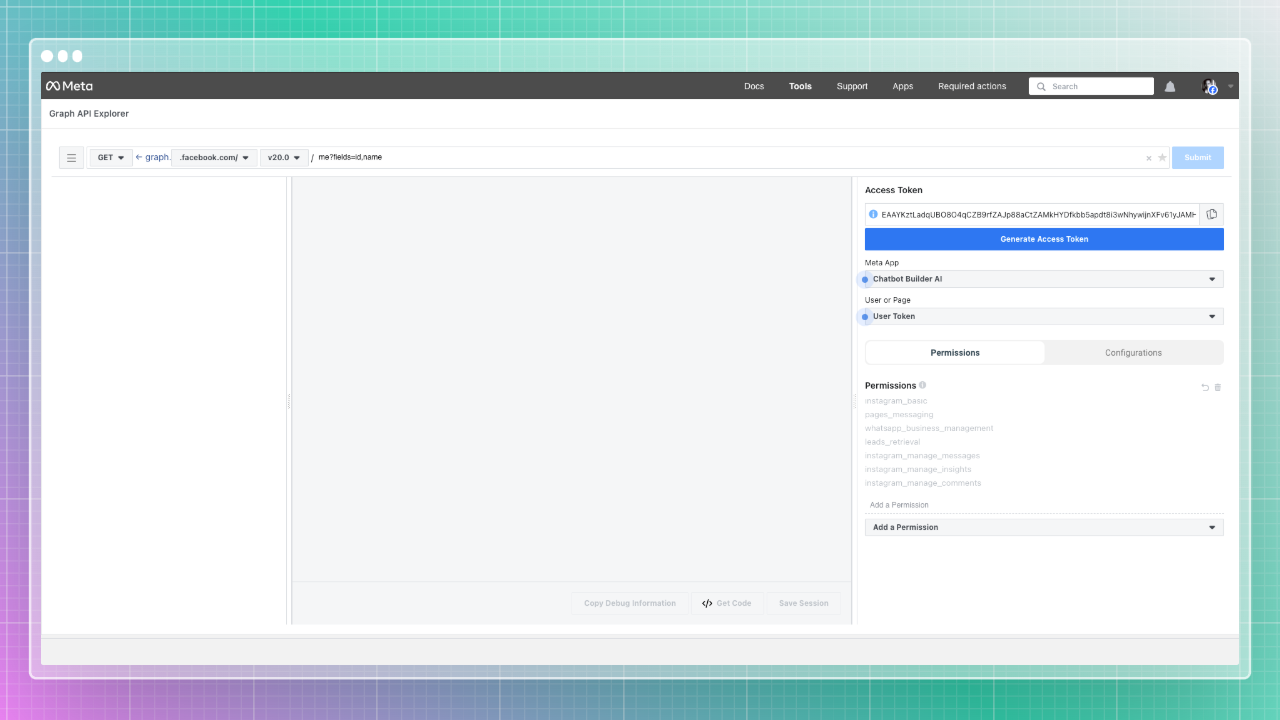Image resolution: width=1280 pixels, height=720 pixels.
Task: Click the trash icon in Permissions section
Action: (1218, 387)
